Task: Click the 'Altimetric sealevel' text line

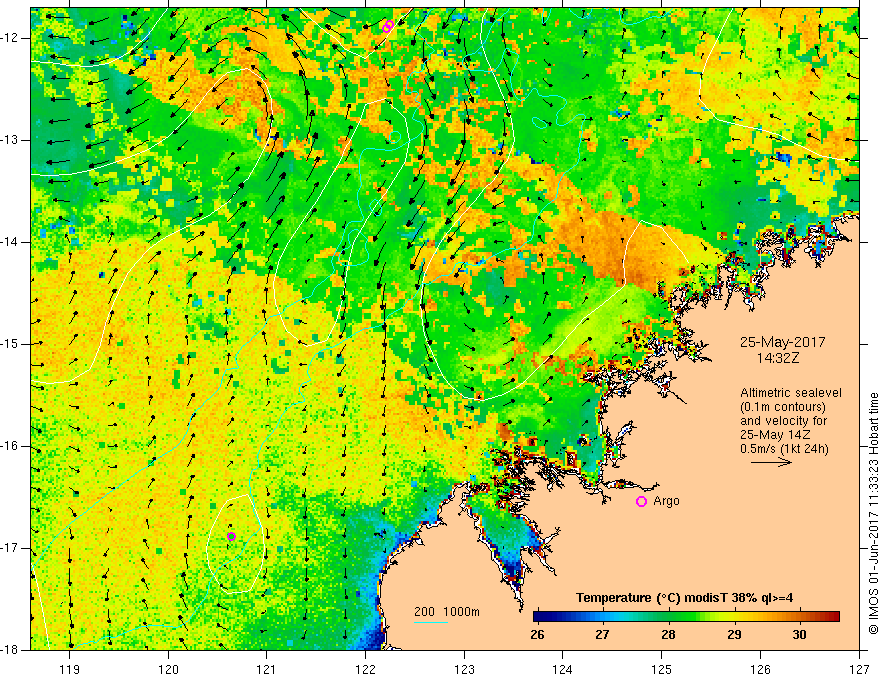Action: coord(791,393)
